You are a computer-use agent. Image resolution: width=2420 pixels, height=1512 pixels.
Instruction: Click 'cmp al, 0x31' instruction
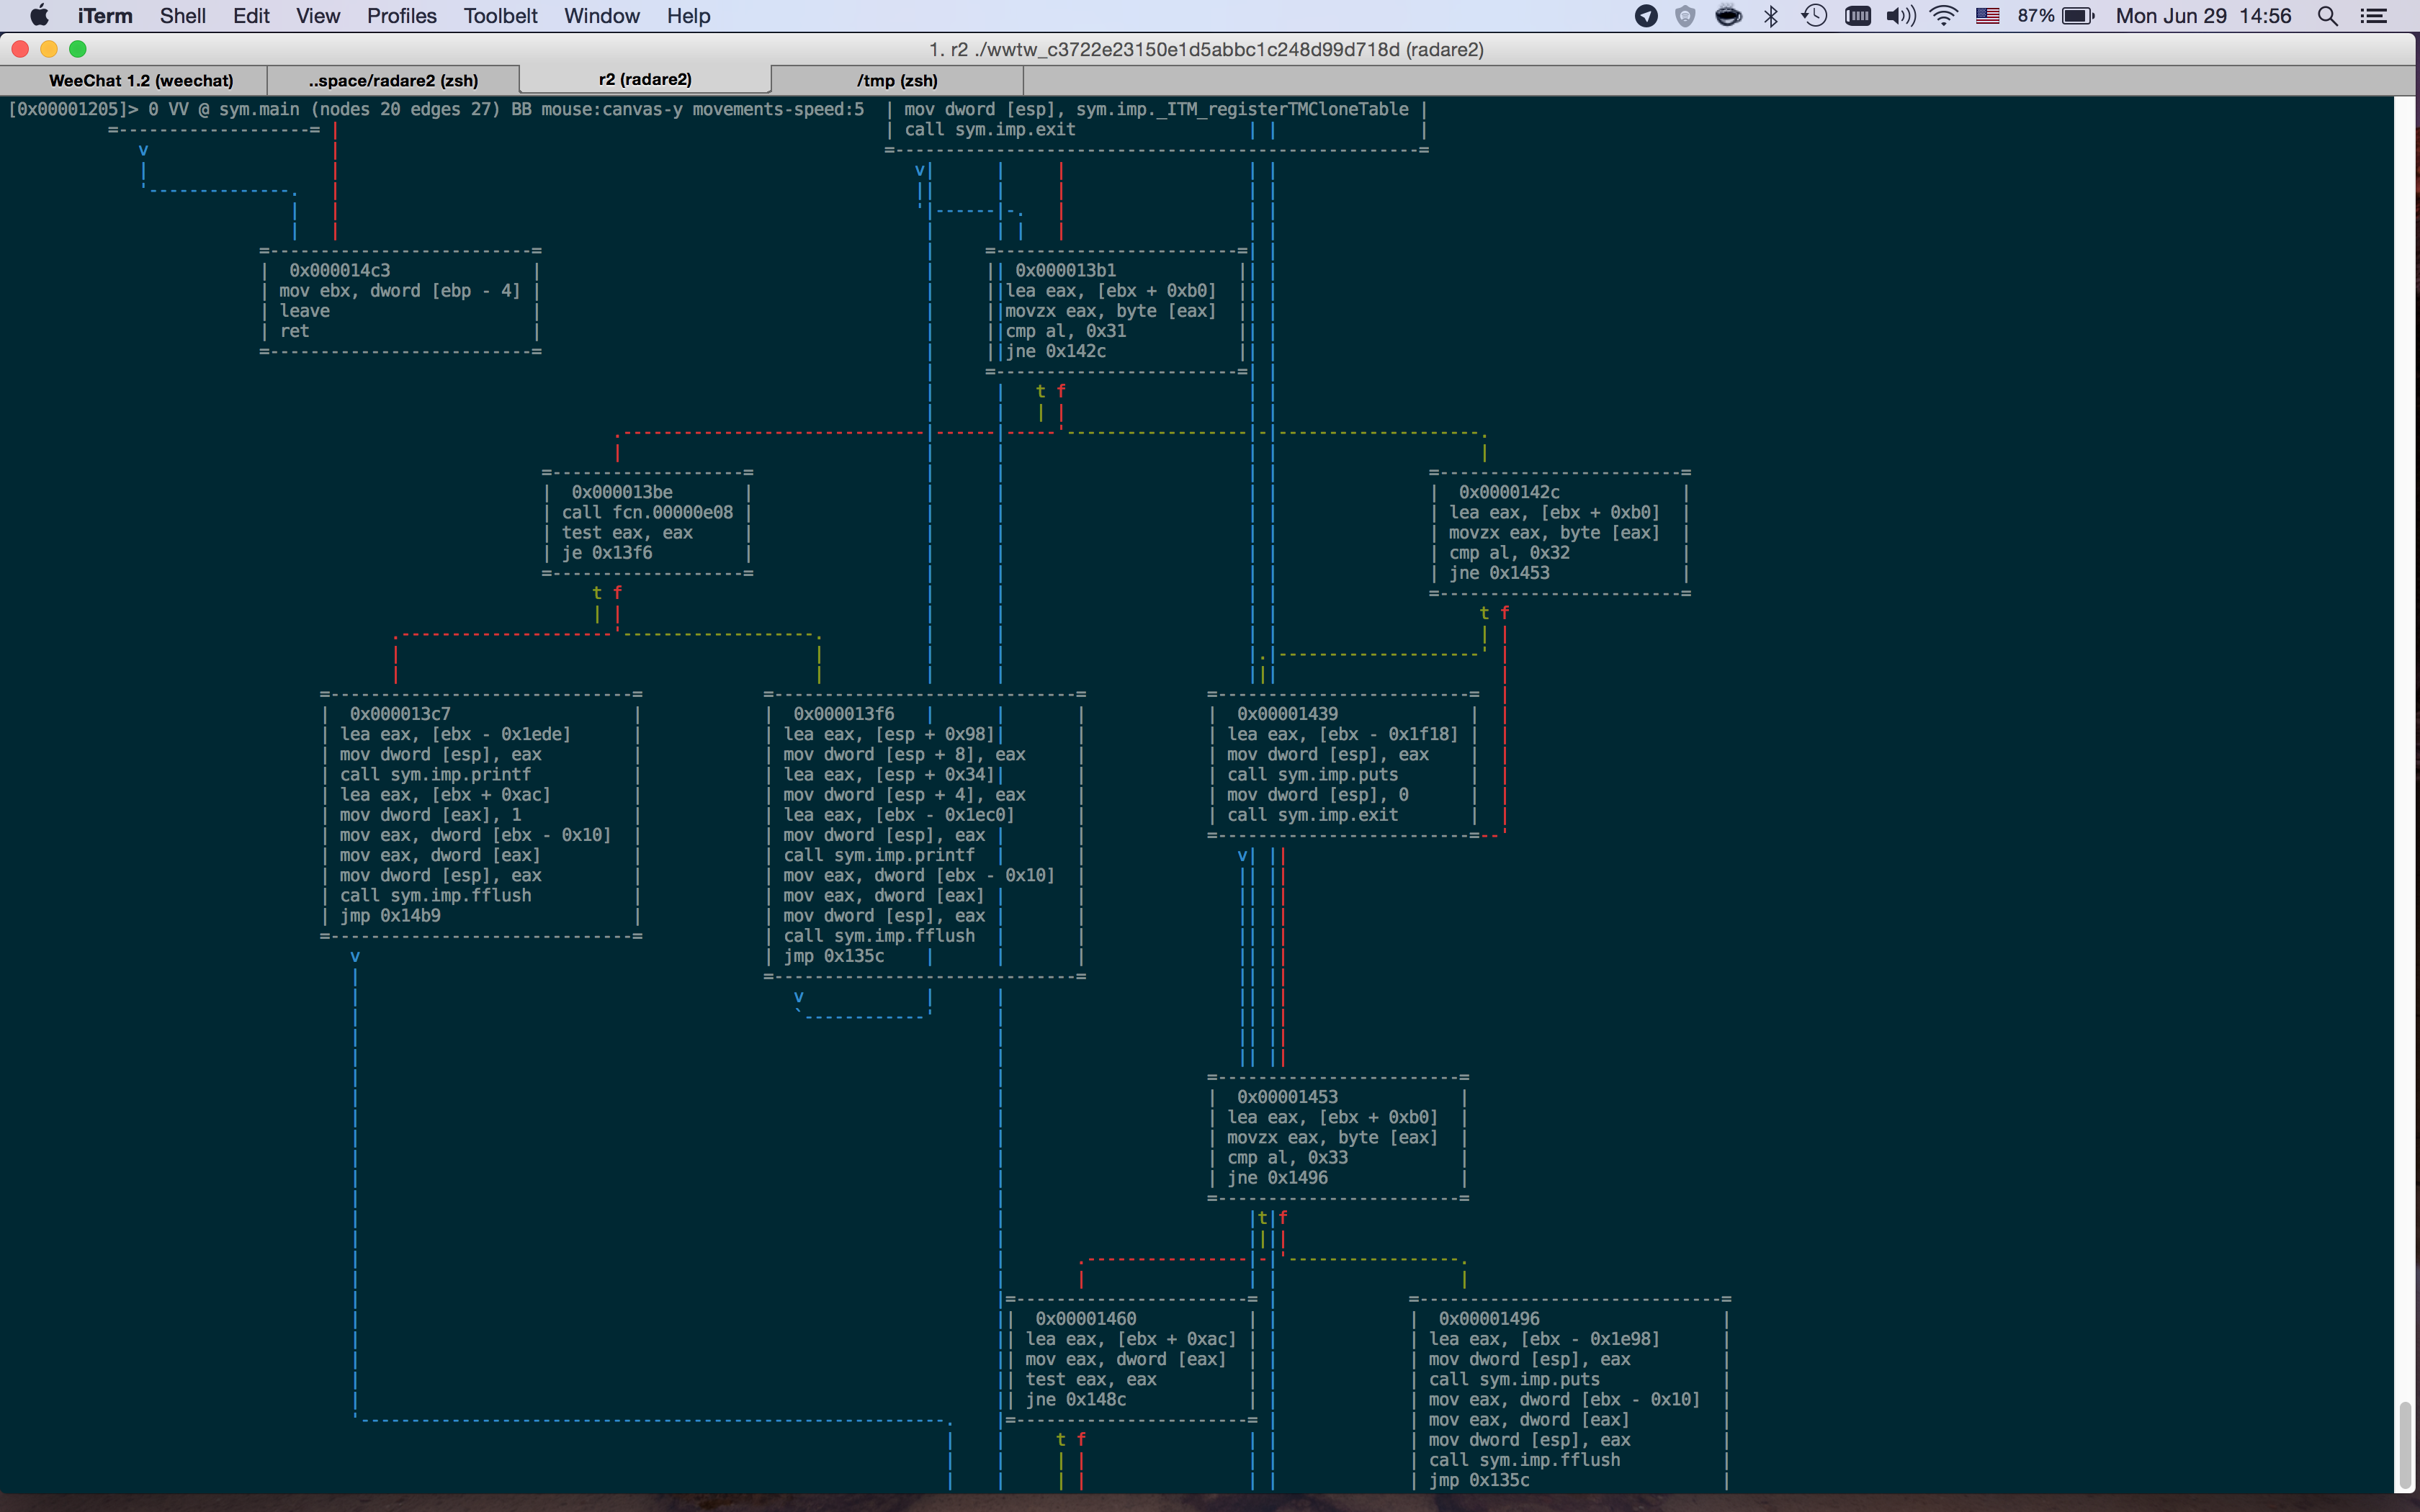[1066, 331]
